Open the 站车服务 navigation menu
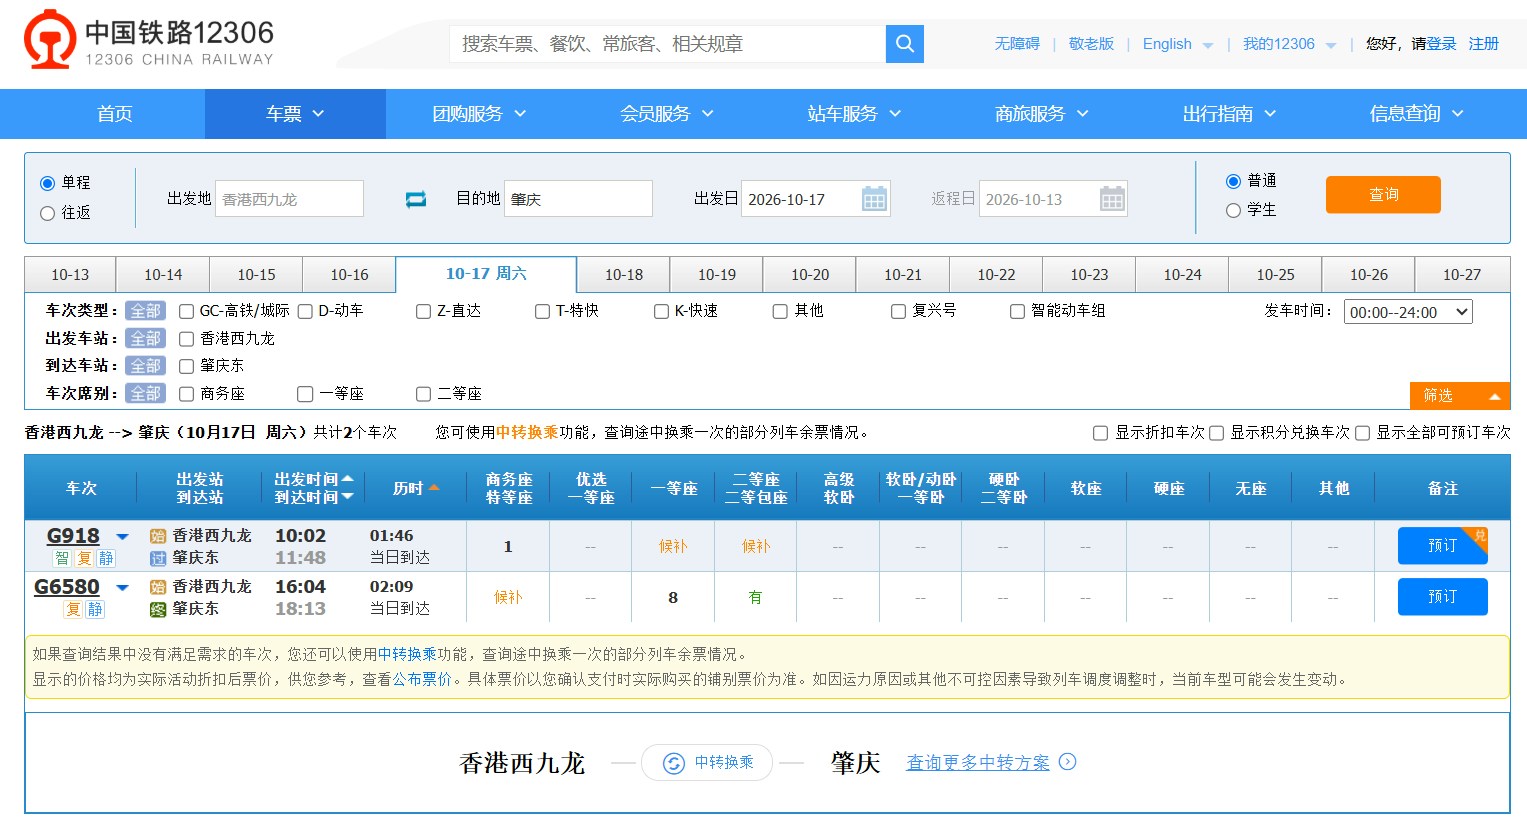This screenshot has height=829, width=1527. click(x=854, y=114)
